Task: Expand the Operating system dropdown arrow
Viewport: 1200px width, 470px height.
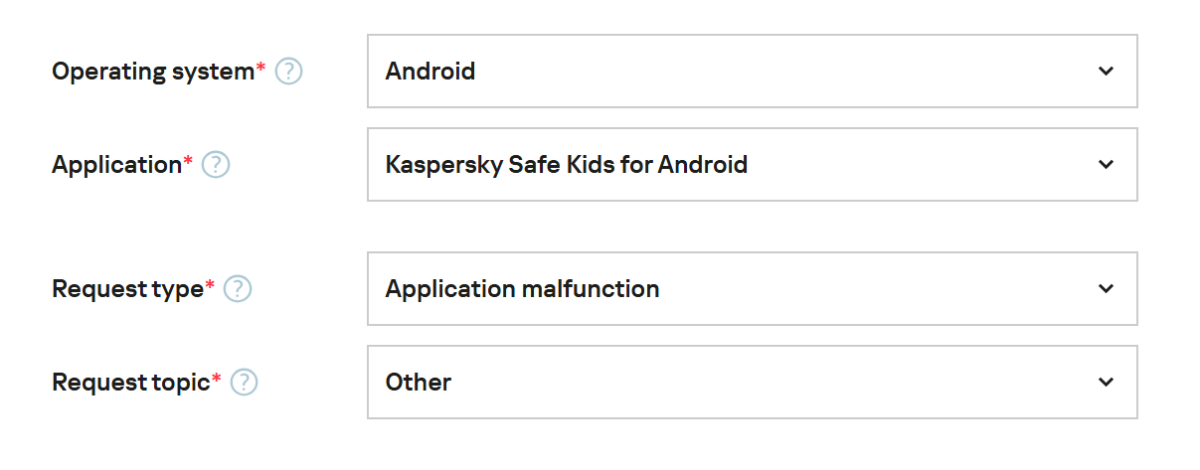Action: tap(1105, 71)
